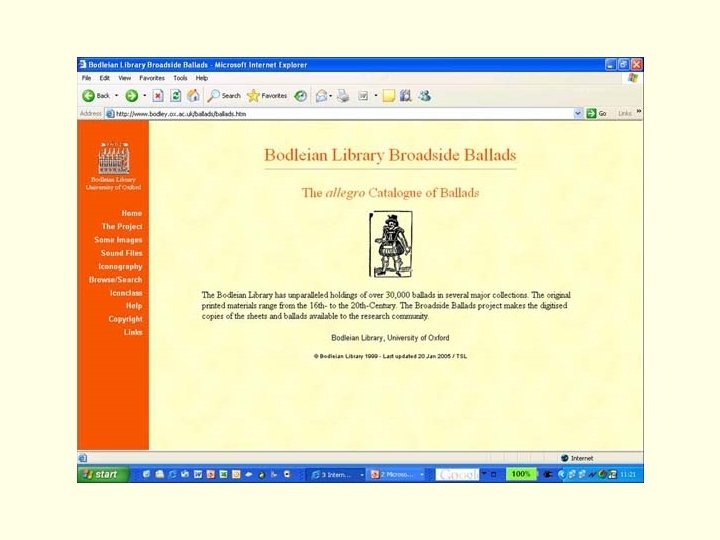The image size is (720, 540).
Task: Follow the Home link in the orange sidebar
Action: coord(132,213)
